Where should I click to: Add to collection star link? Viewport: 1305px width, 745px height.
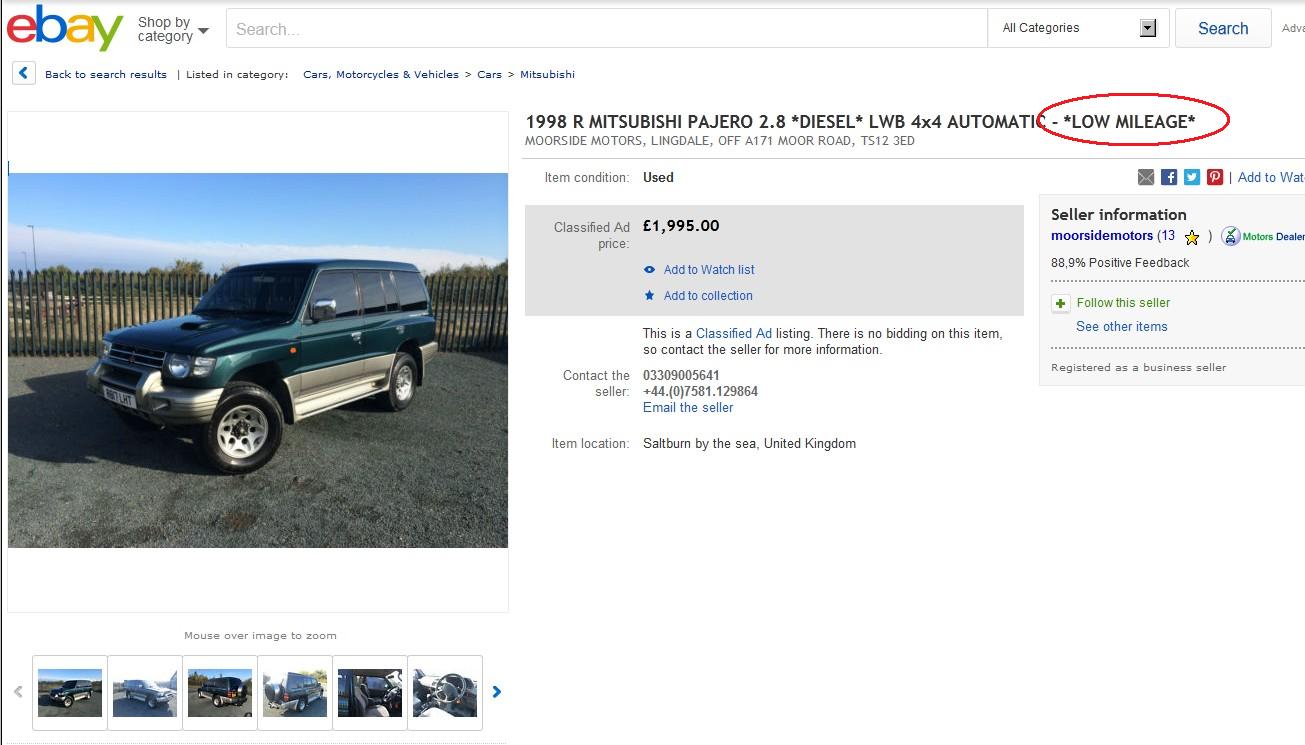pos(698,296)
